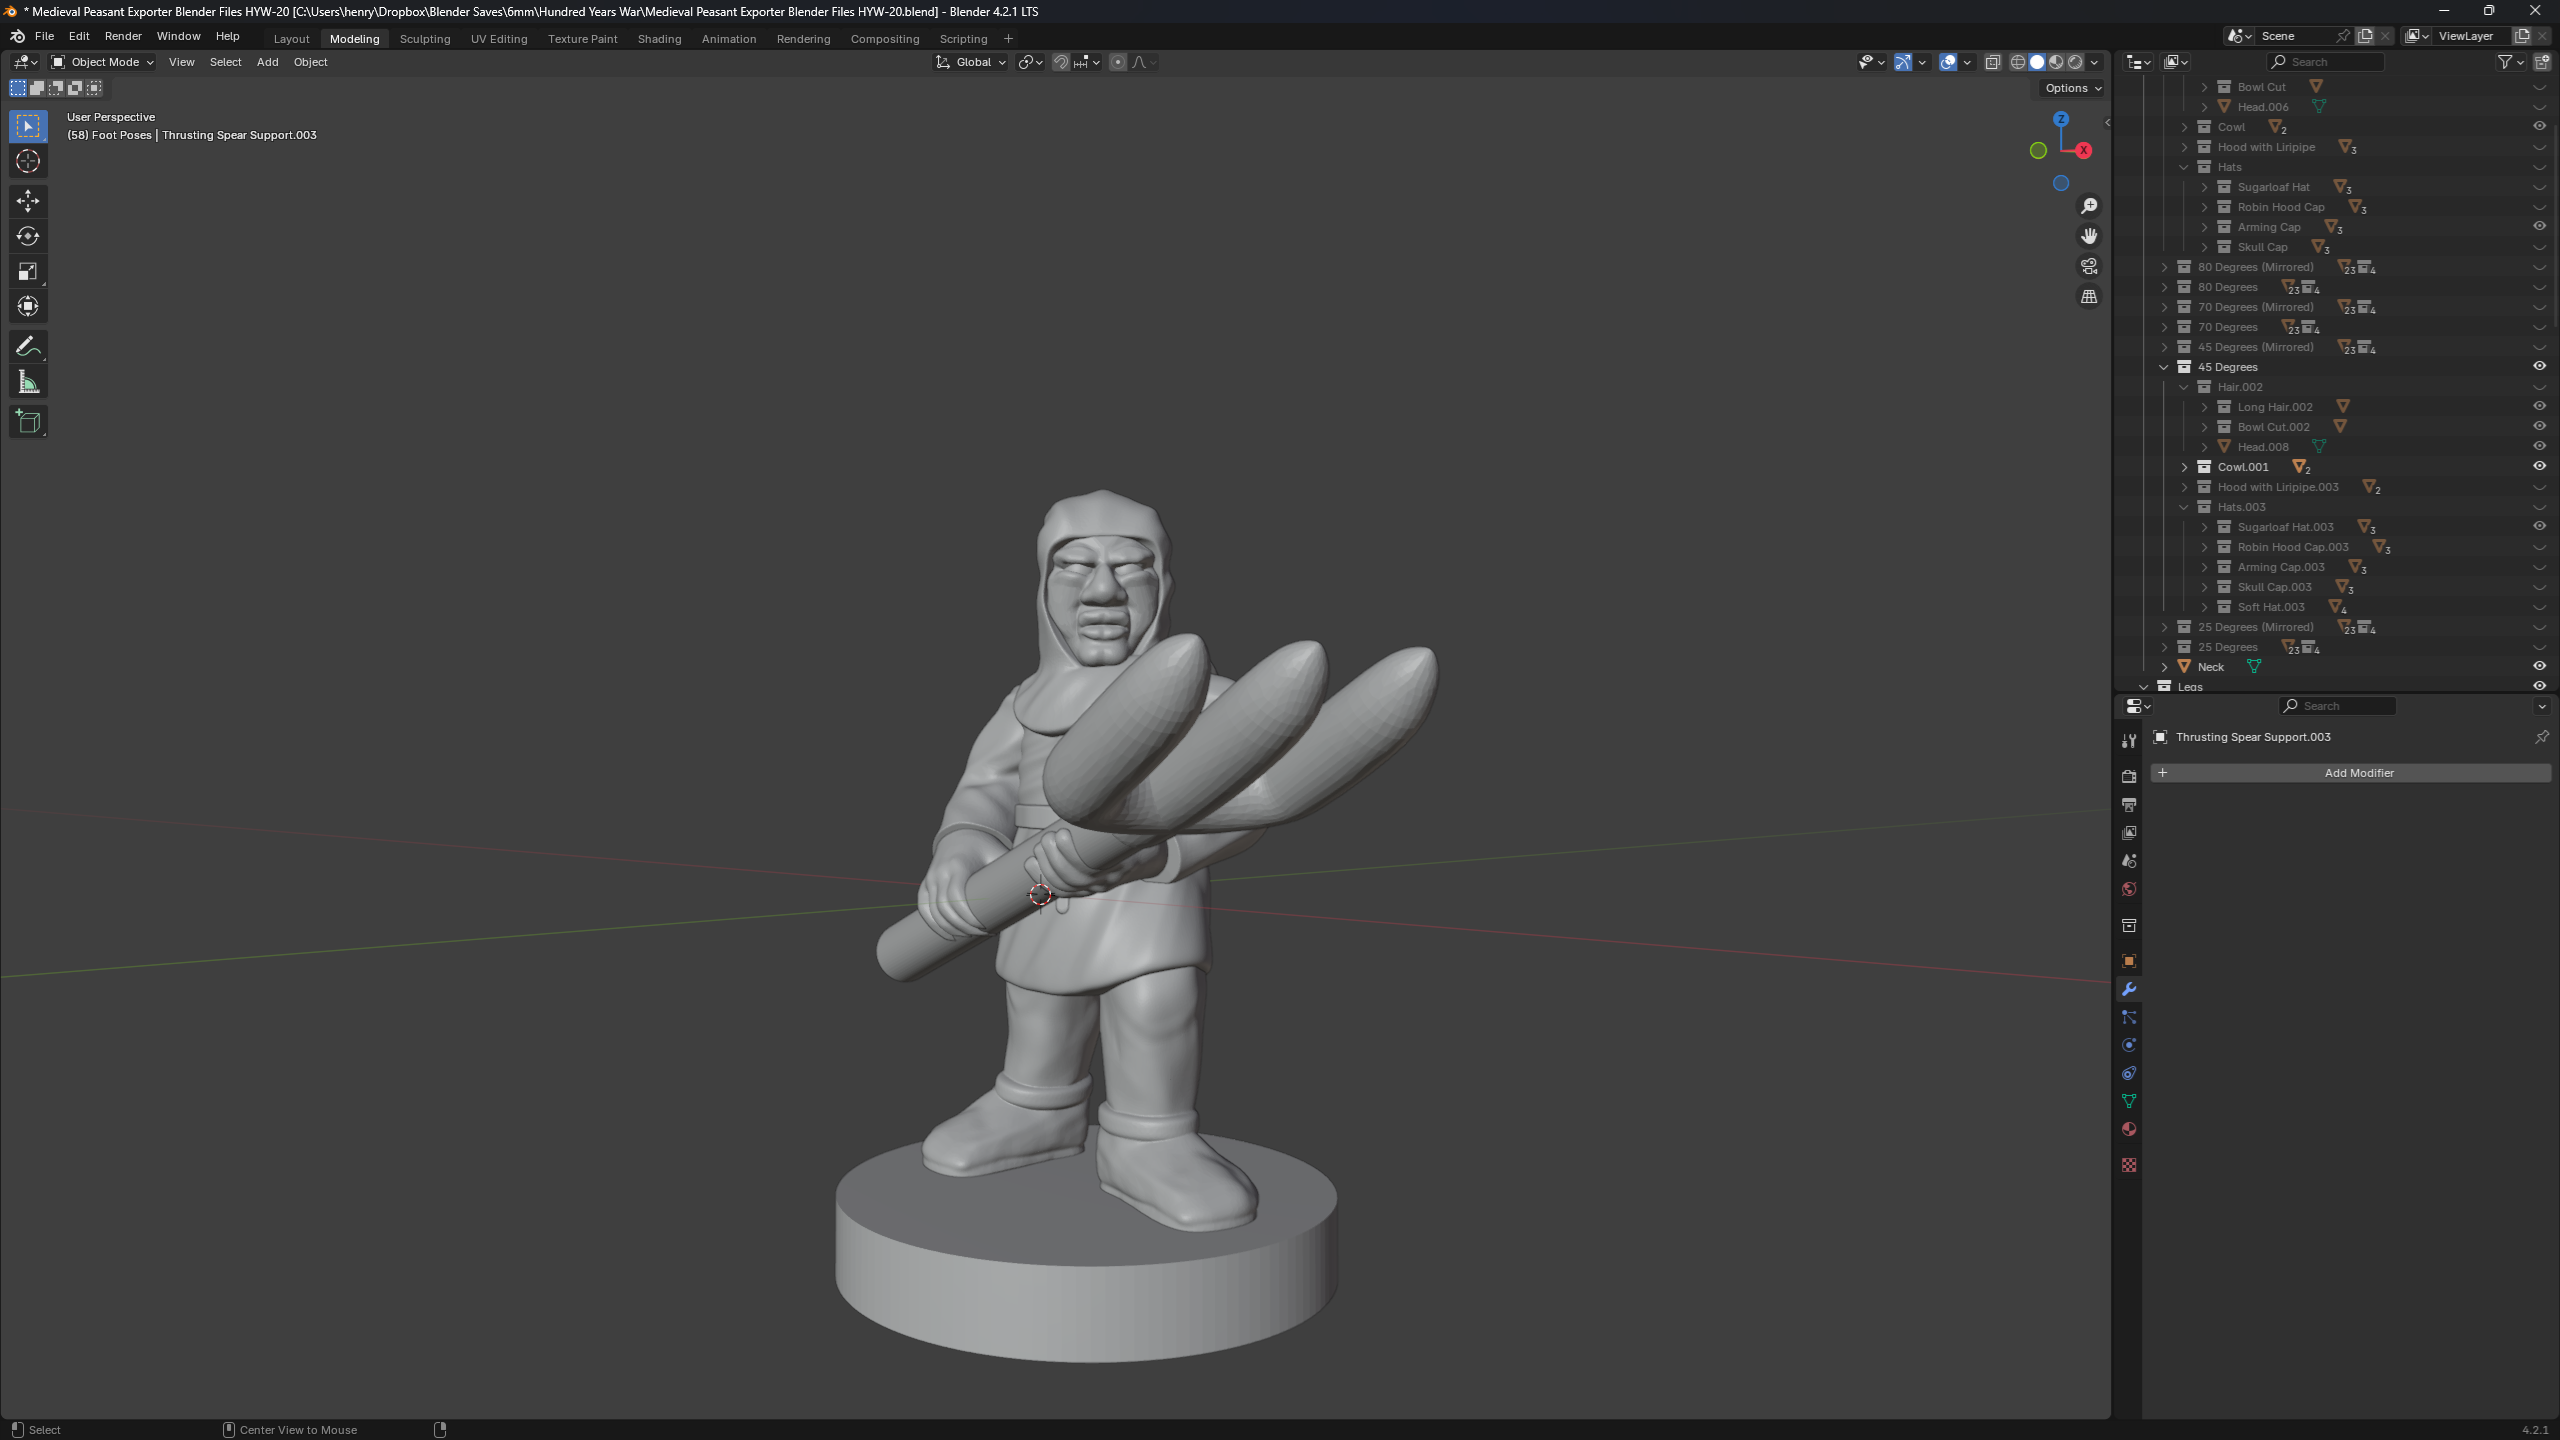Hide the 45 Degrees collection
Viewport: 2560px width, 1440px height.
(x=2539, y=366)
